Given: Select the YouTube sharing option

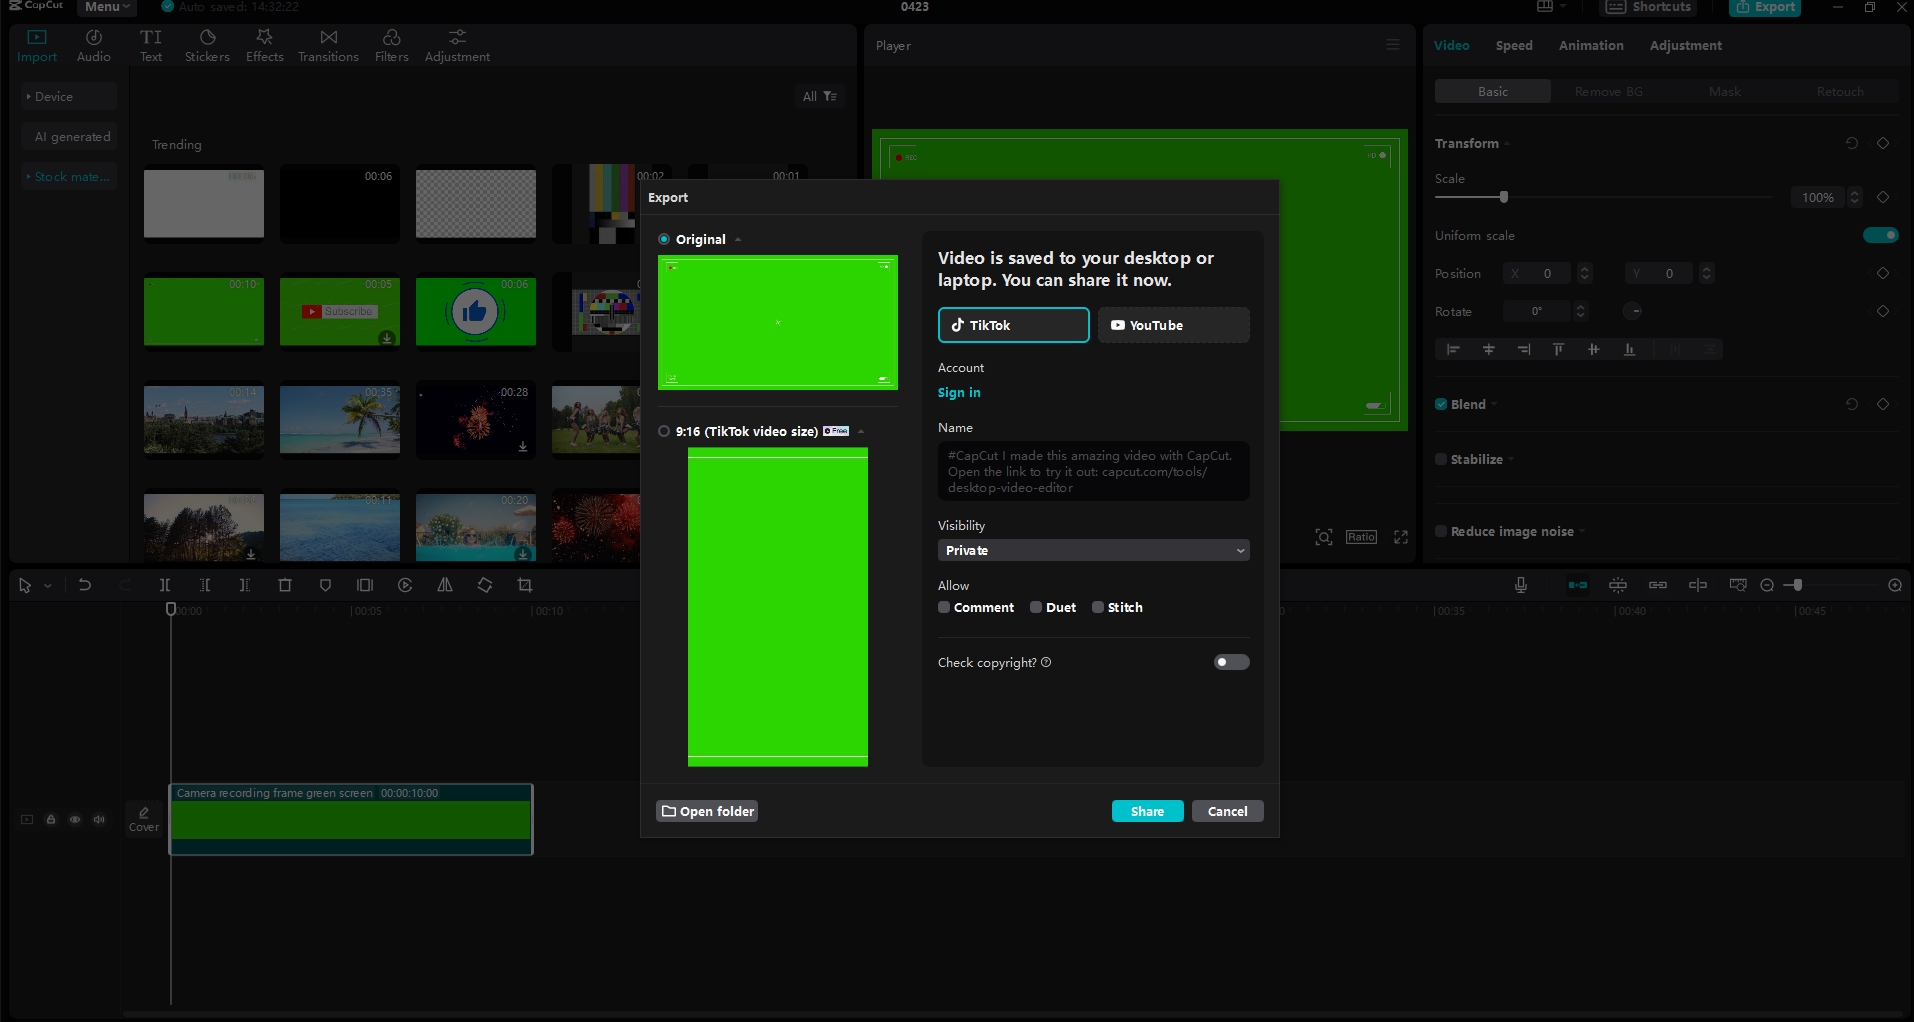Looking at the screenshot, I should point(1171,325).
